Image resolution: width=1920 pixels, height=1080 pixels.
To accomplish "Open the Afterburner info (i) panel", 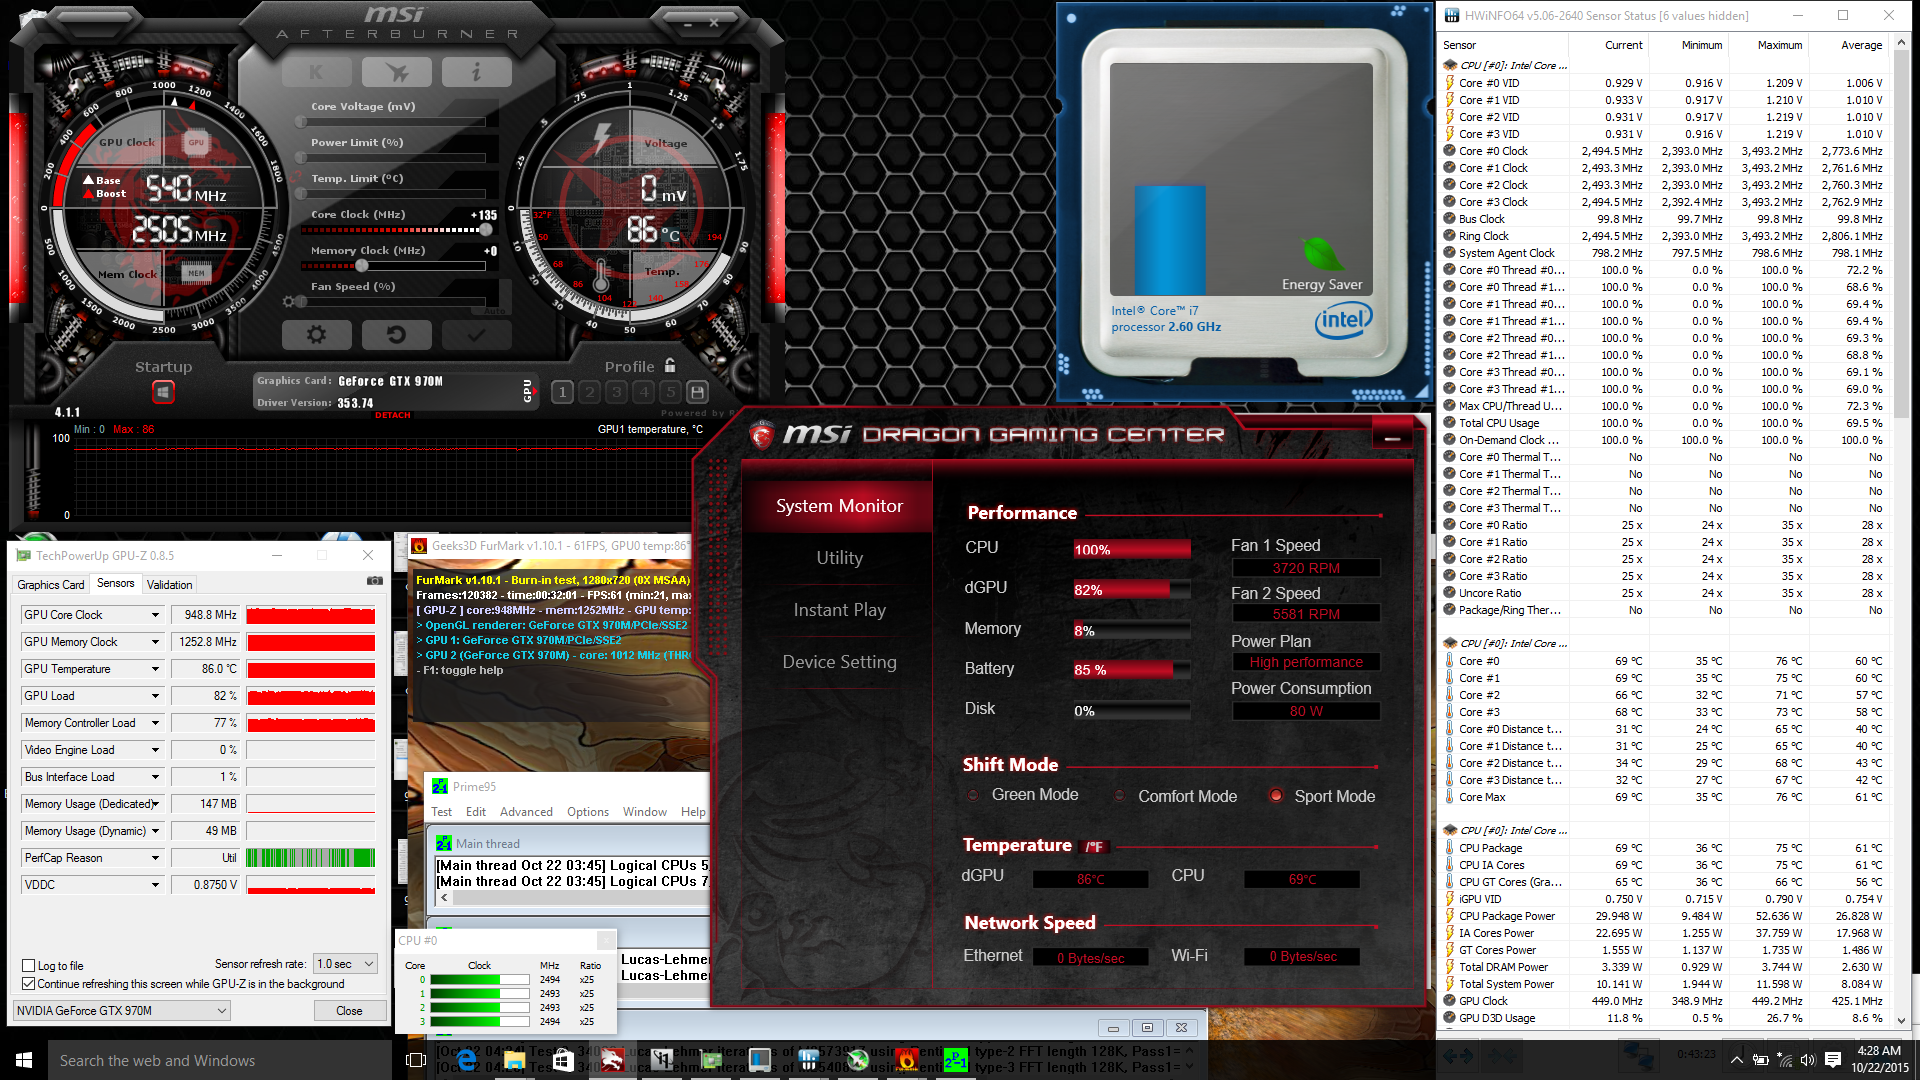I will click(x=476, y=72).
